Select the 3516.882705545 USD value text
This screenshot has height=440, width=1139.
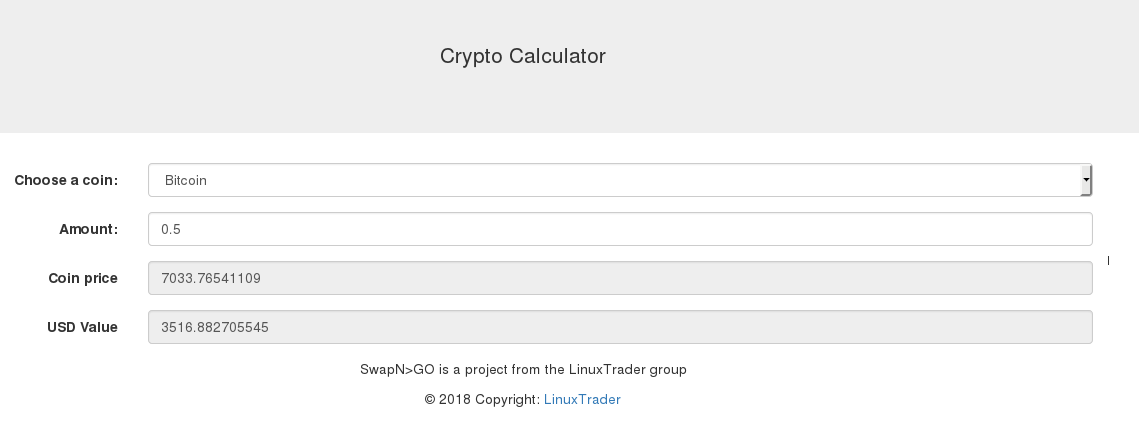(215, 328)
